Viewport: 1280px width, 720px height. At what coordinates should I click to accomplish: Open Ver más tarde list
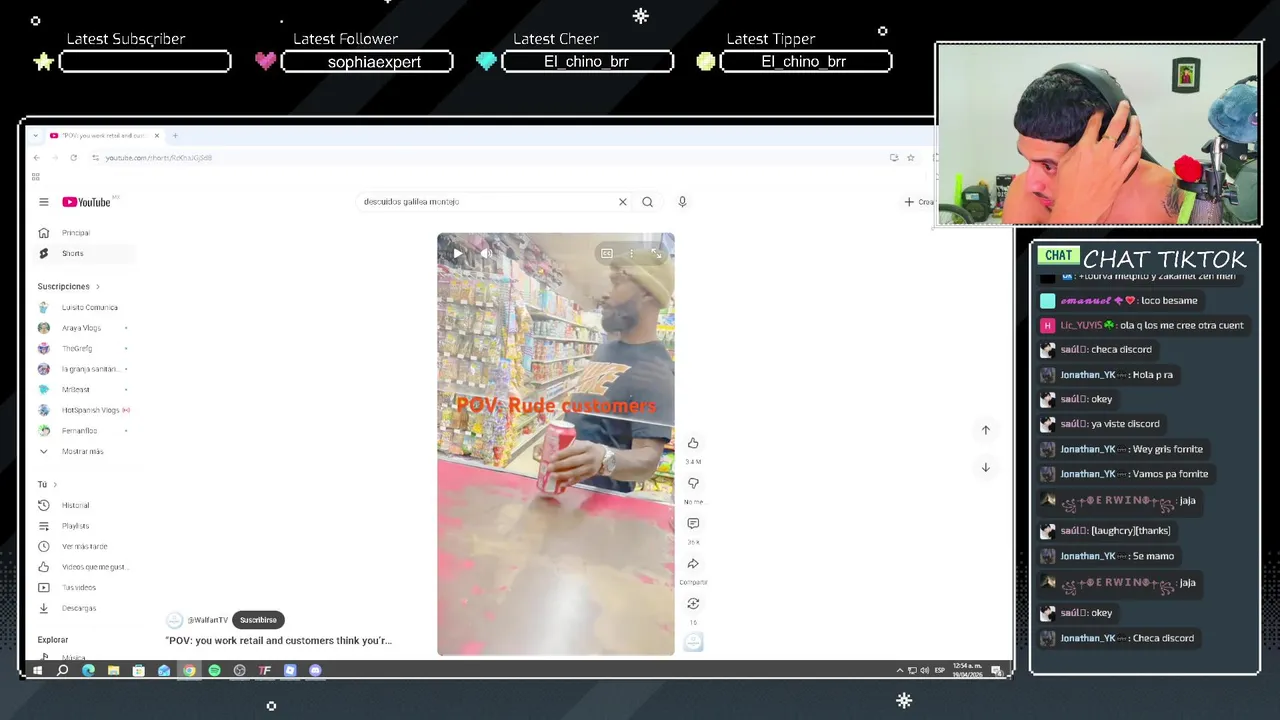point(84,546)
